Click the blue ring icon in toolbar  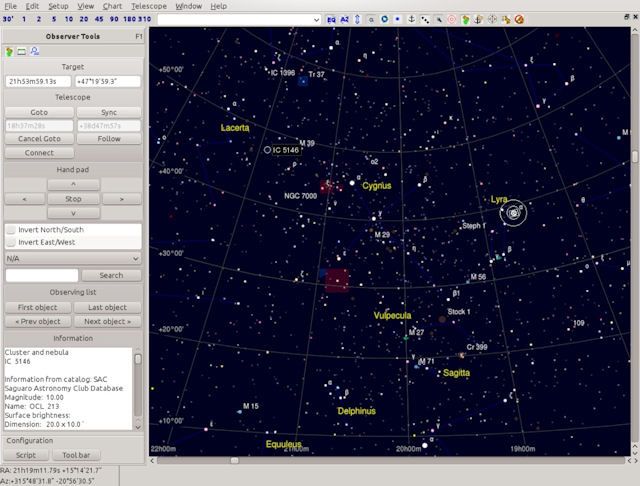tap(384, 19)
